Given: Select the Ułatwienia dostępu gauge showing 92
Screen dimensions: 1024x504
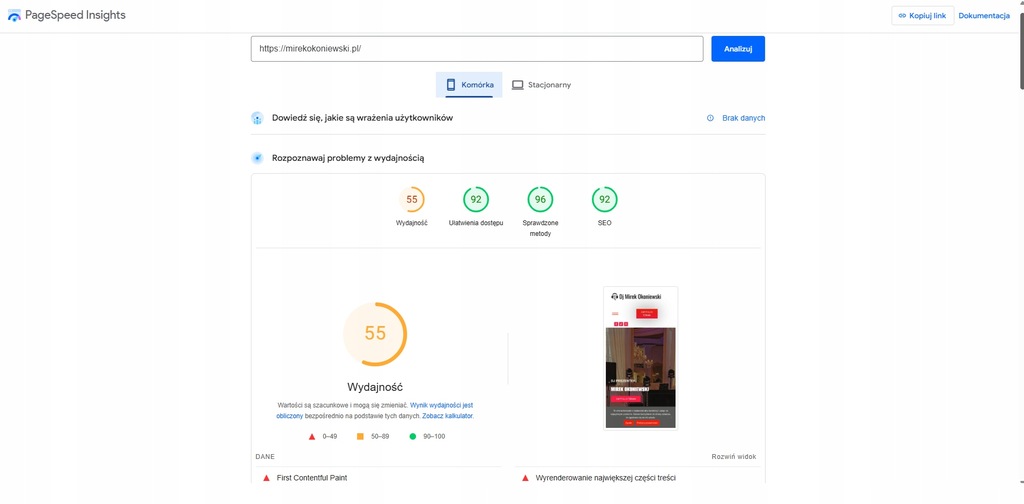Looking at the screenshot, I should (476, 200).
